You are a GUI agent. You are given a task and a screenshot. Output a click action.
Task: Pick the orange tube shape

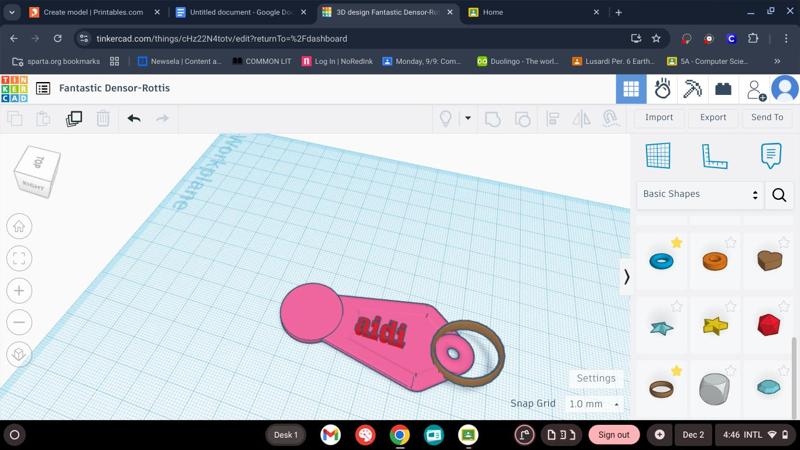715,261
